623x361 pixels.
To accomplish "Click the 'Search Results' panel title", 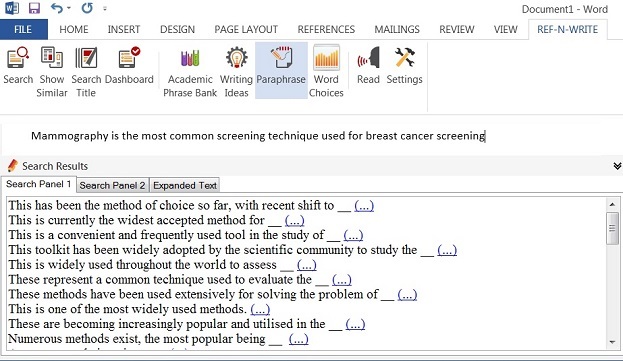I will point(55,166).
